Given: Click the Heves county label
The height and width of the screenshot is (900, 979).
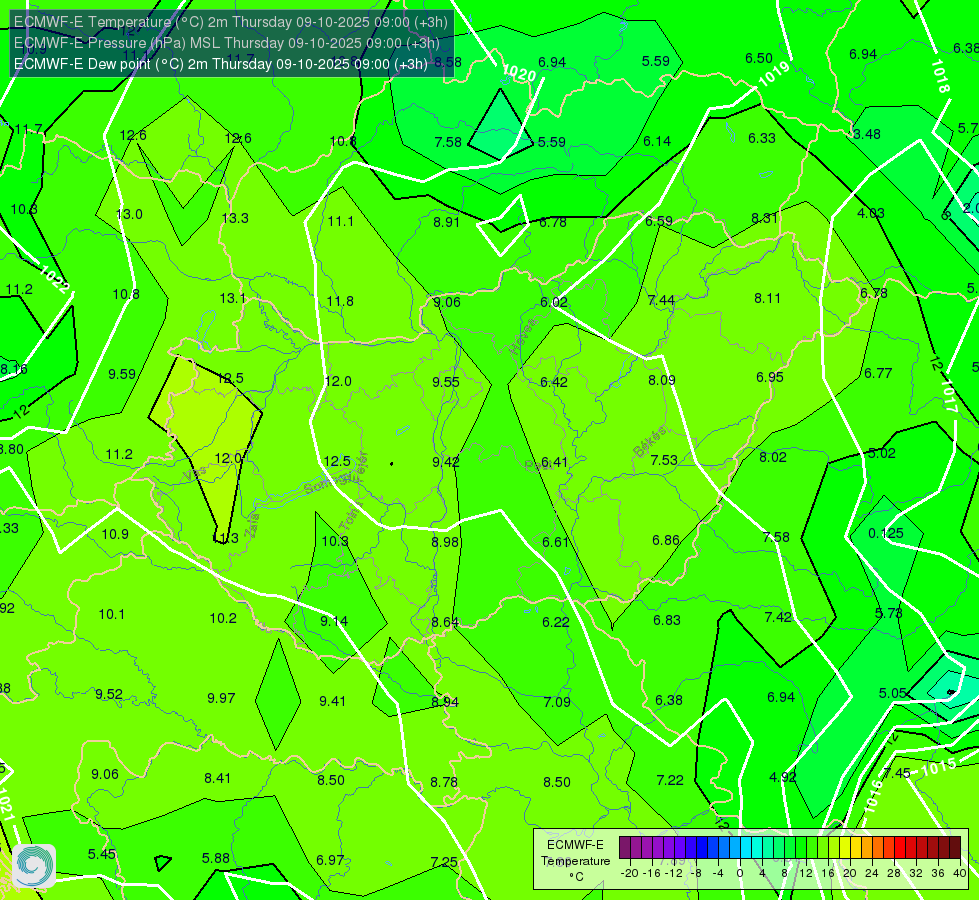Looking at the screenshot, I should pos(523,336).
